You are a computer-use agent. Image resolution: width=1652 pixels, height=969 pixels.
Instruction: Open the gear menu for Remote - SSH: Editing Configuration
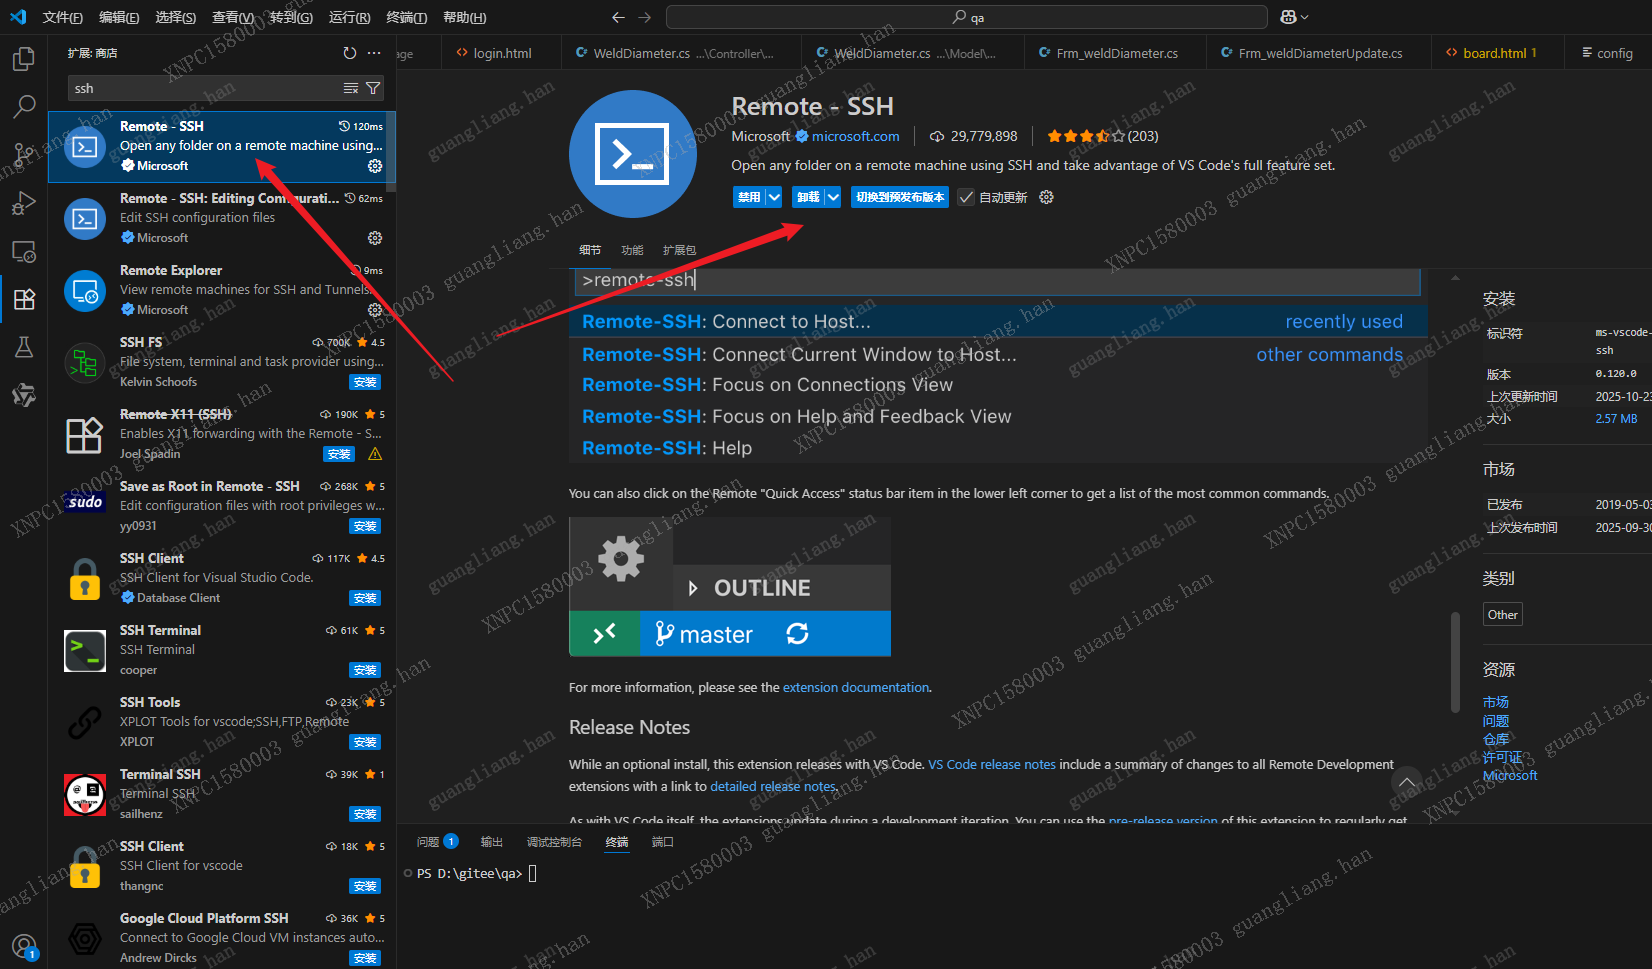[x=375, y=238]
